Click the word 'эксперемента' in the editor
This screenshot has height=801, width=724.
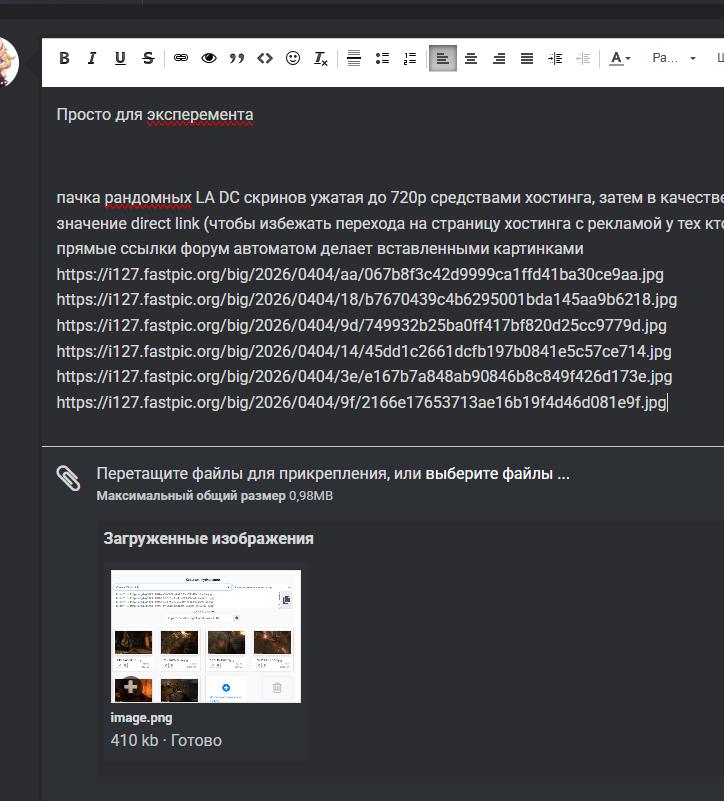pos(200,115)
